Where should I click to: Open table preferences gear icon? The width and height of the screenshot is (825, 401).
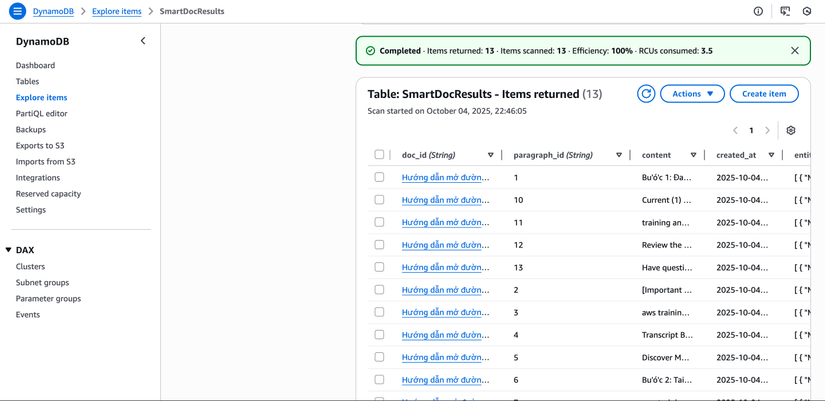coord(791,130)
